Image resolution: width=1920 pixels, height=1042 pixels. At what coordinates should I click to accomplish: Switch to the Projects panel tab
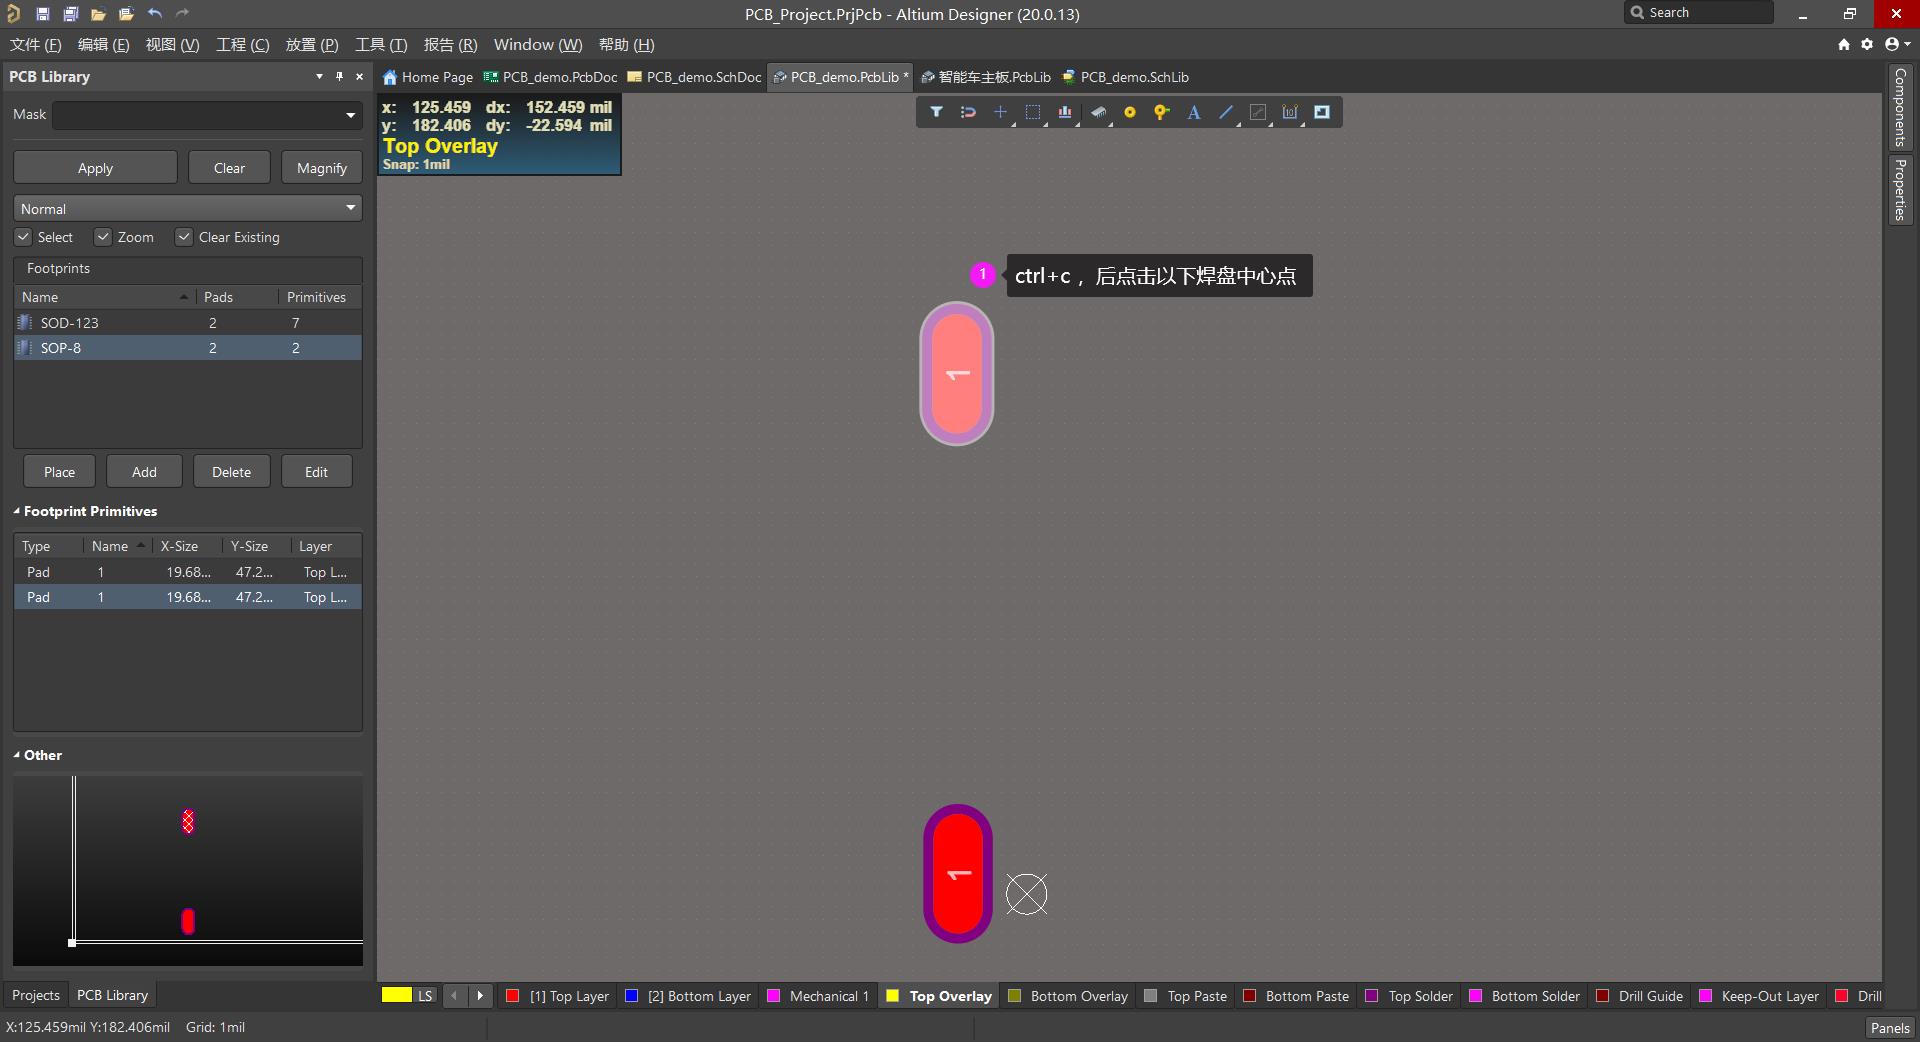[36, 995]
